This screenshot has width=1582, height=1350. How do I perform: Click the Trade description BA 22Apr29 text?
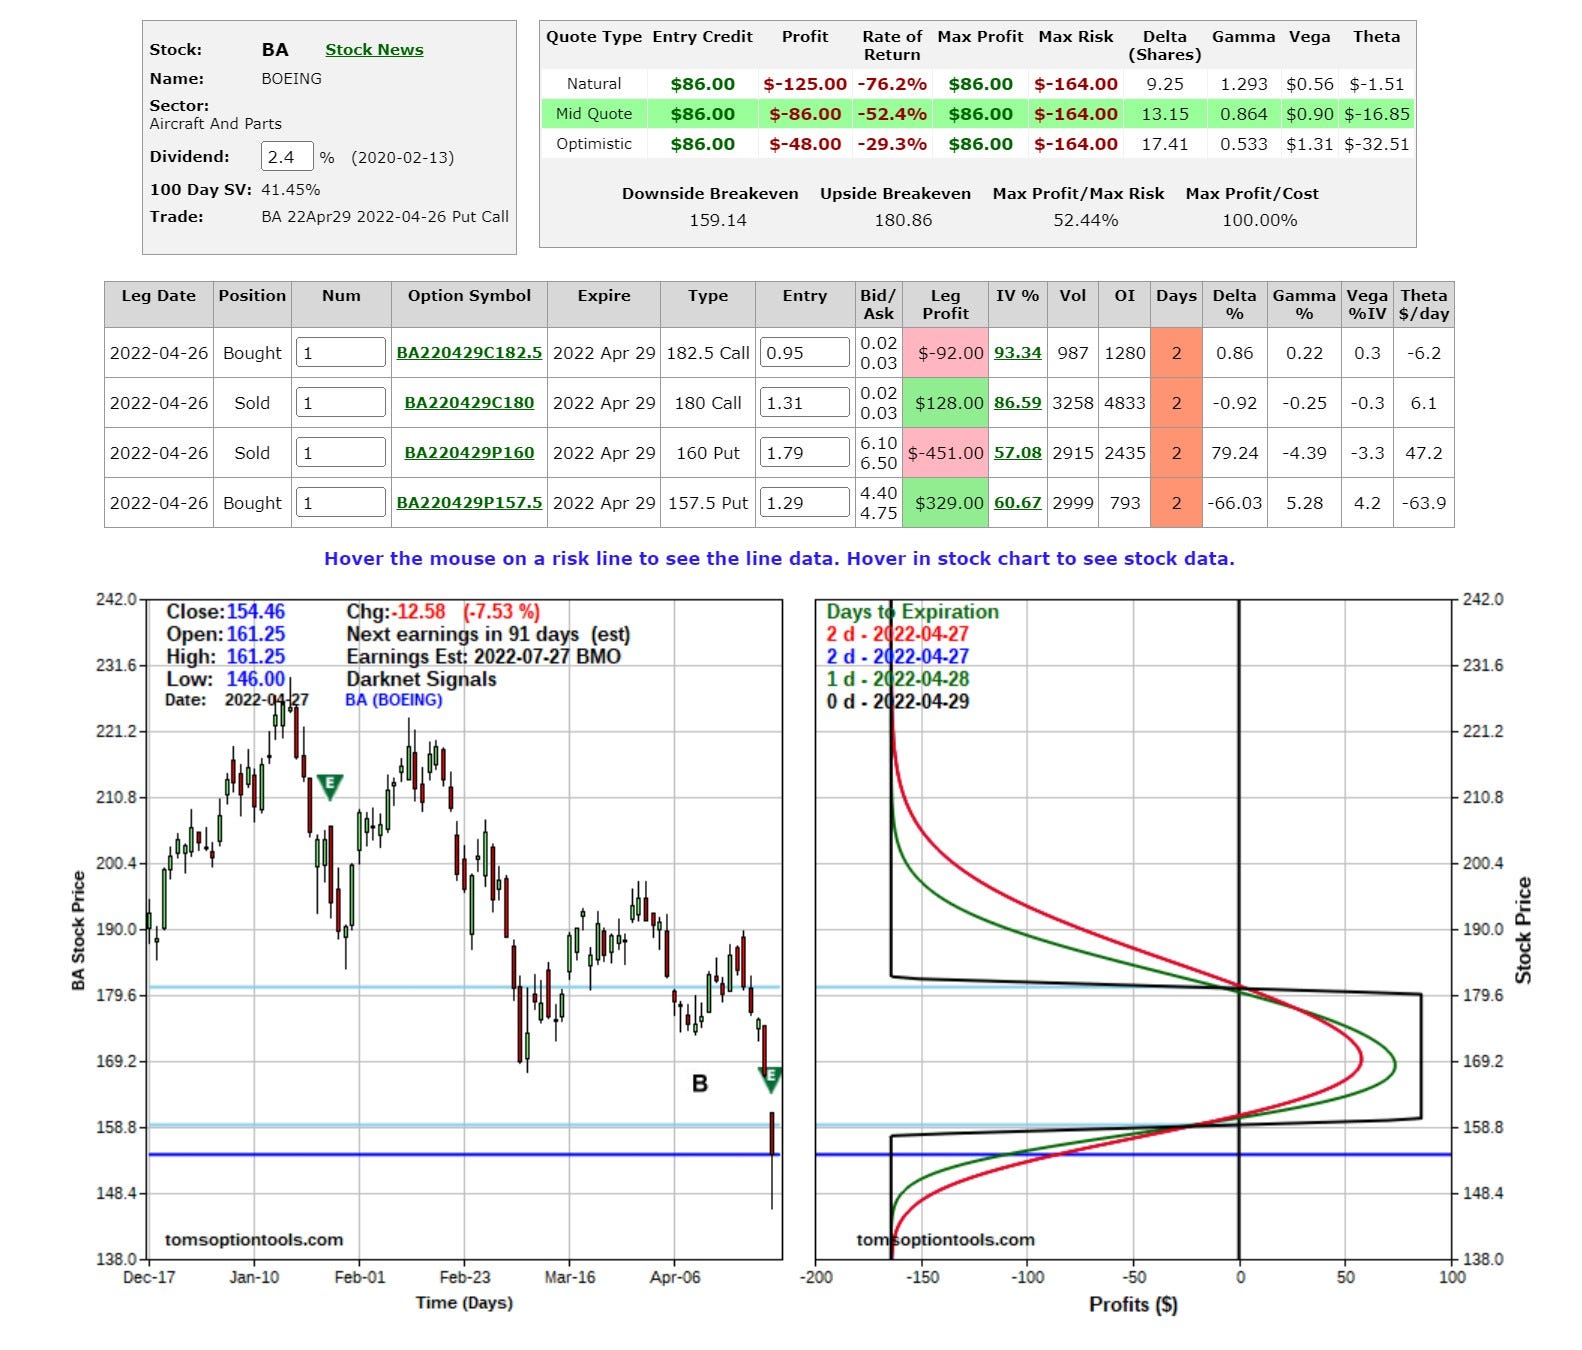(385, 216)
